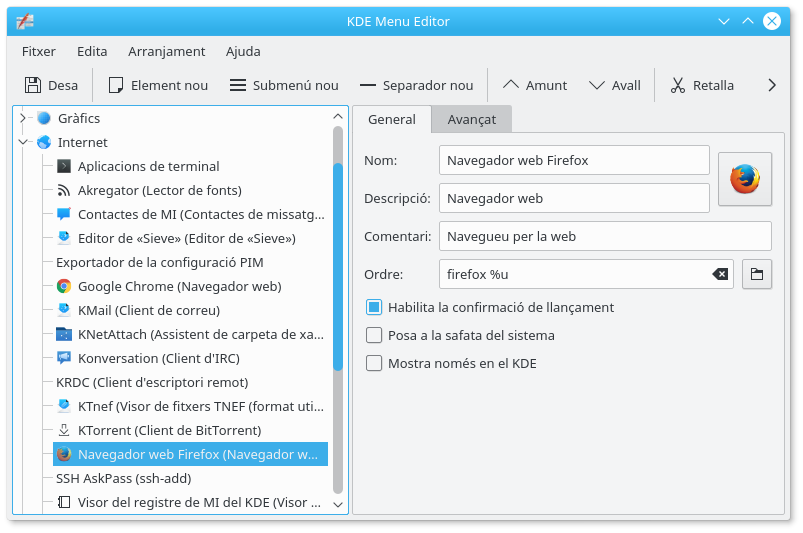
Task: Switch to the Avançat tab
Action: (471, 119)
